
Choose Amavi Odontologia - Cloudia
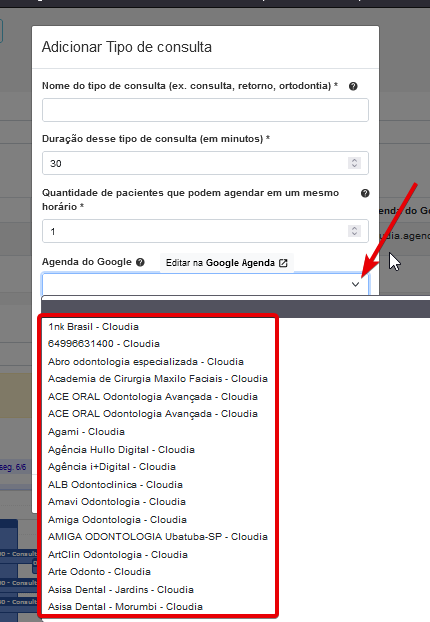(117, 502)
